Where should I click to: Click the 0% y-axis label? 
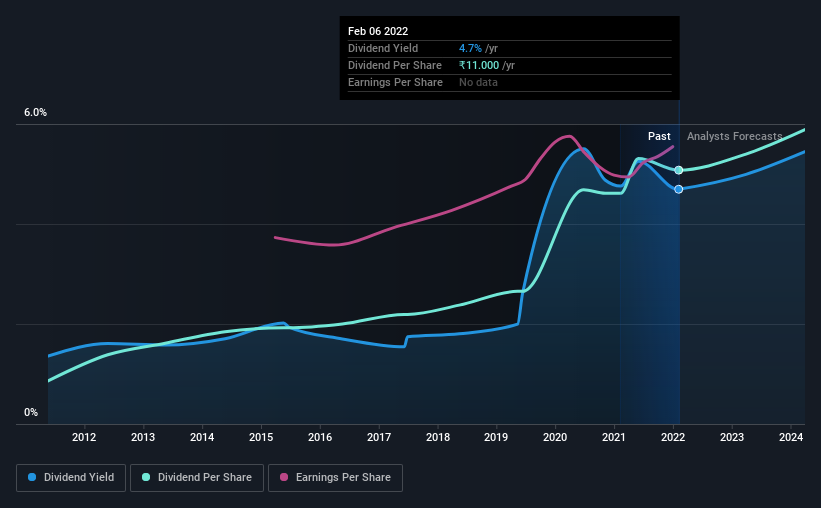(x=31, y=413)
